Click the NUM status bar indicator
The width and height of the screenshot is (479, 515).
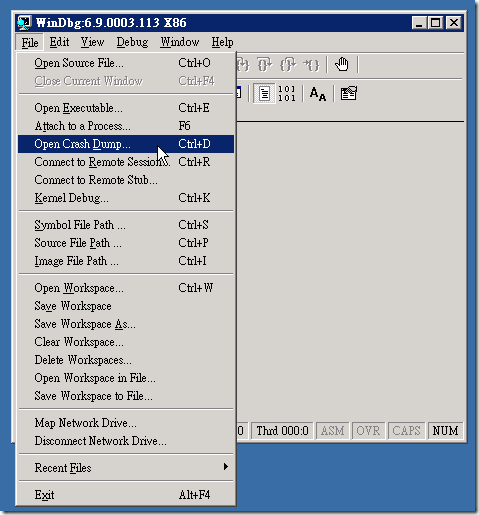[445, 431]
